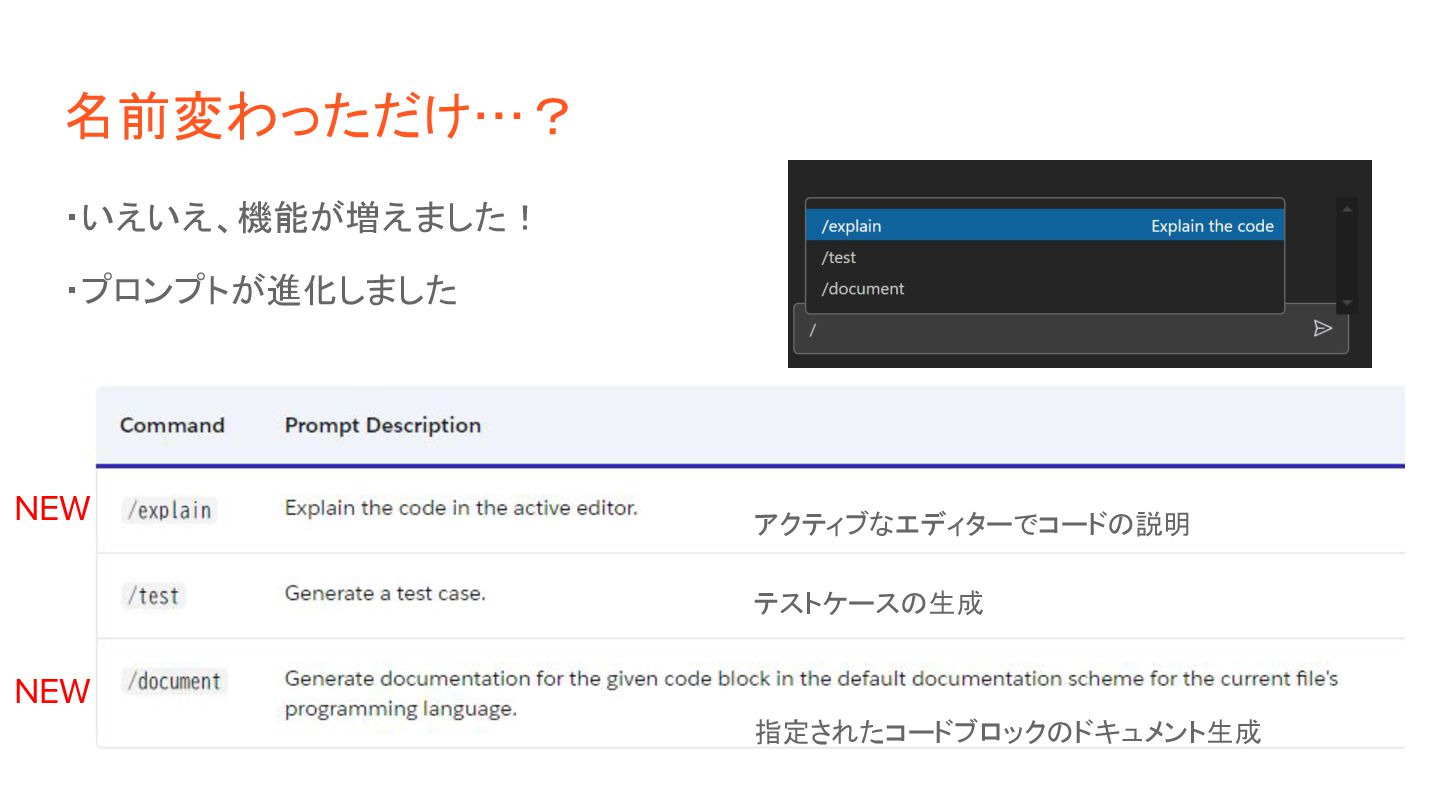1440x810 pixels.
Task: Click the NEW label beside /explain
Action: click(x=53, y=509)
